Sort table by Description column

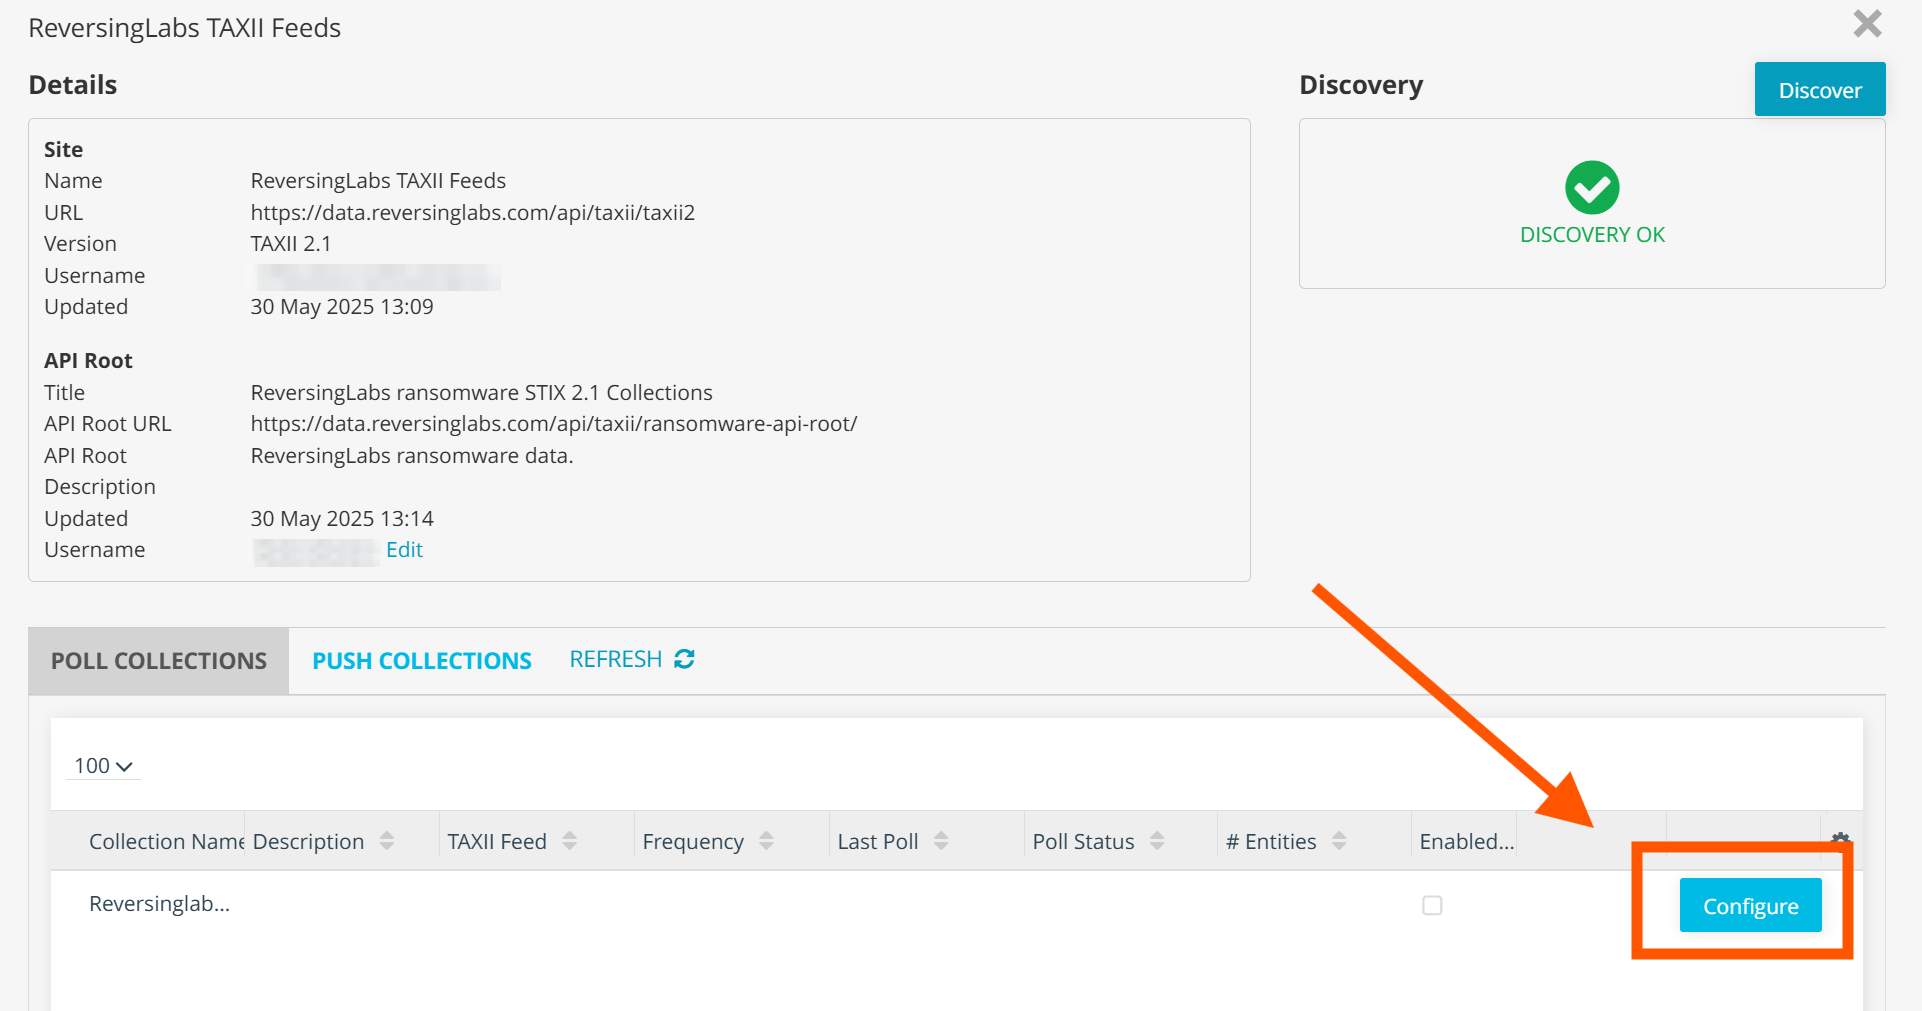point(388,841)
